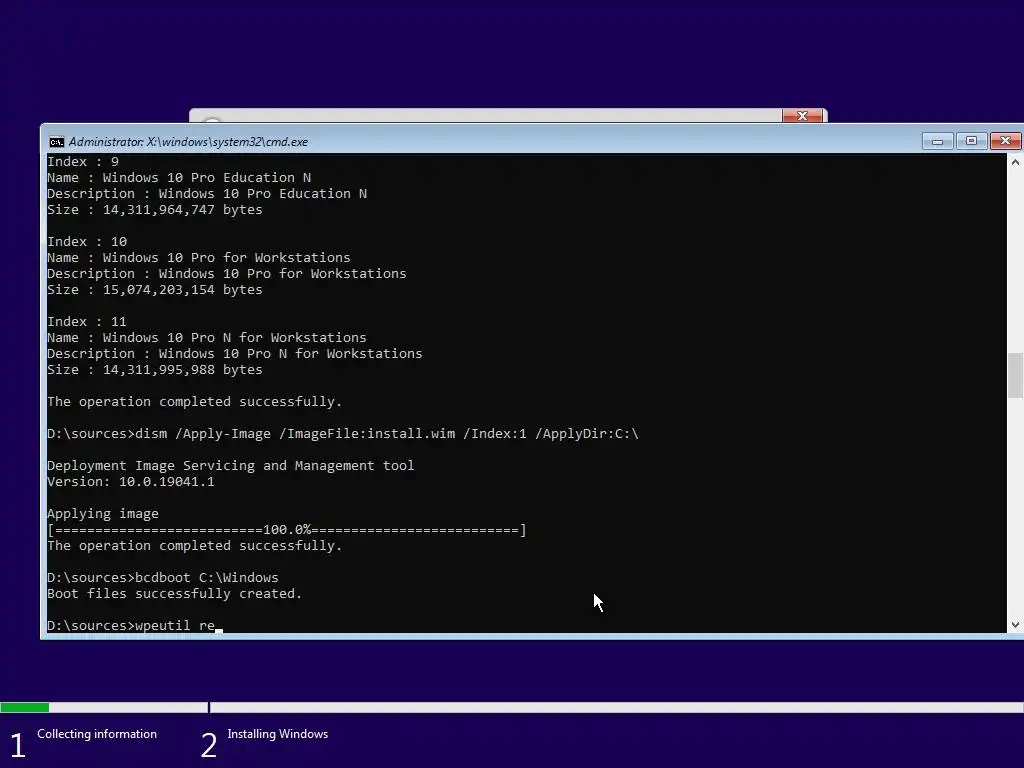This screenshot has width=1024, height=768.
Task: Maximize the cmd.exe window
Action: [x=971, y=141]
